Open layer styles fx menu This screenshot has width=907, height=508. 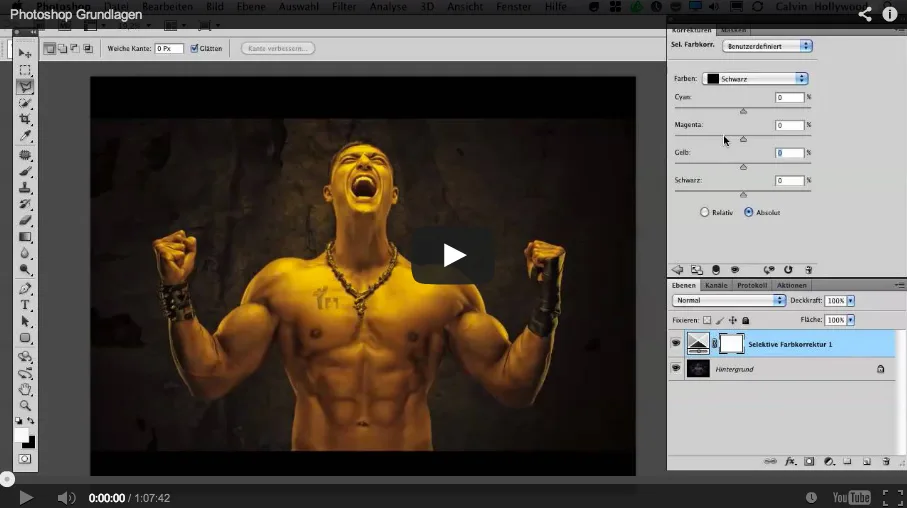790,461
